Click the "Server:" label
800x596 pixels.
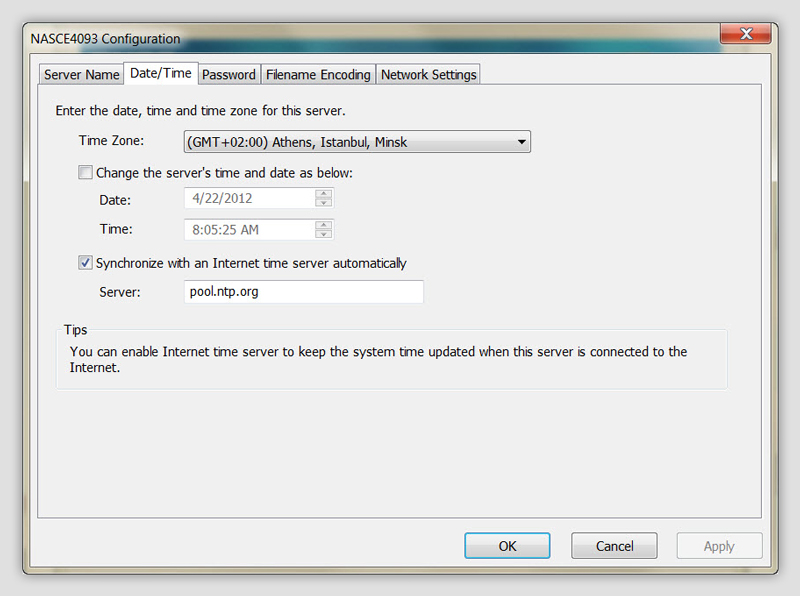(x=120, y=292)
